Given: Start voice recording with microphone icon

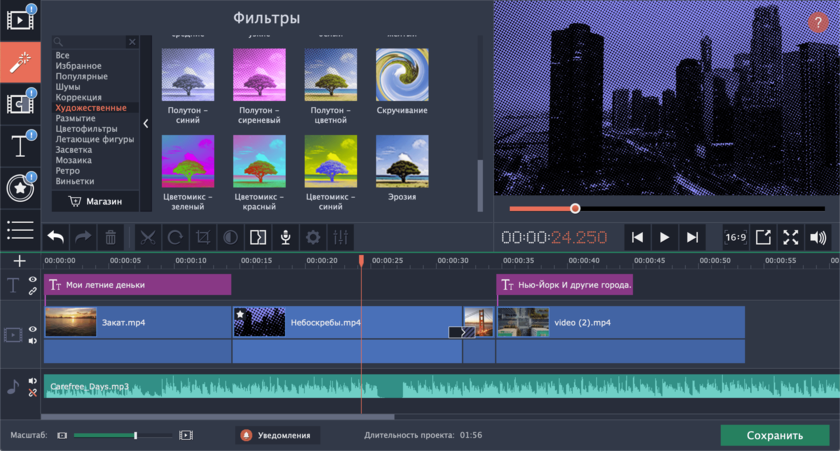Looking at the screenshot, I should [x=285, y=237].
